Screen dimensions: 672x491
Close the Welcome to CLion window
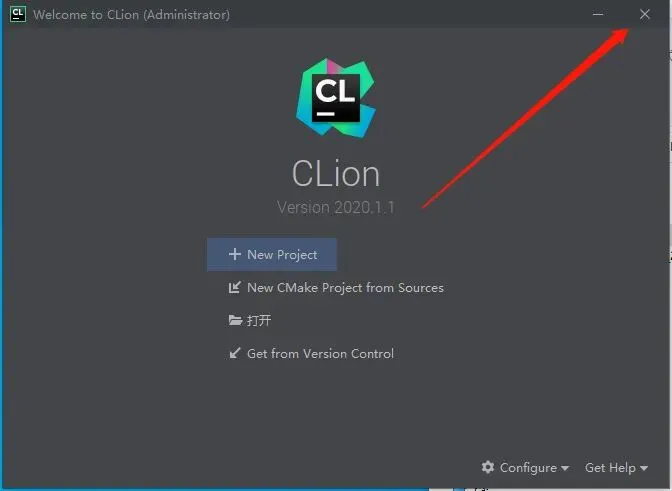(645, 14)
